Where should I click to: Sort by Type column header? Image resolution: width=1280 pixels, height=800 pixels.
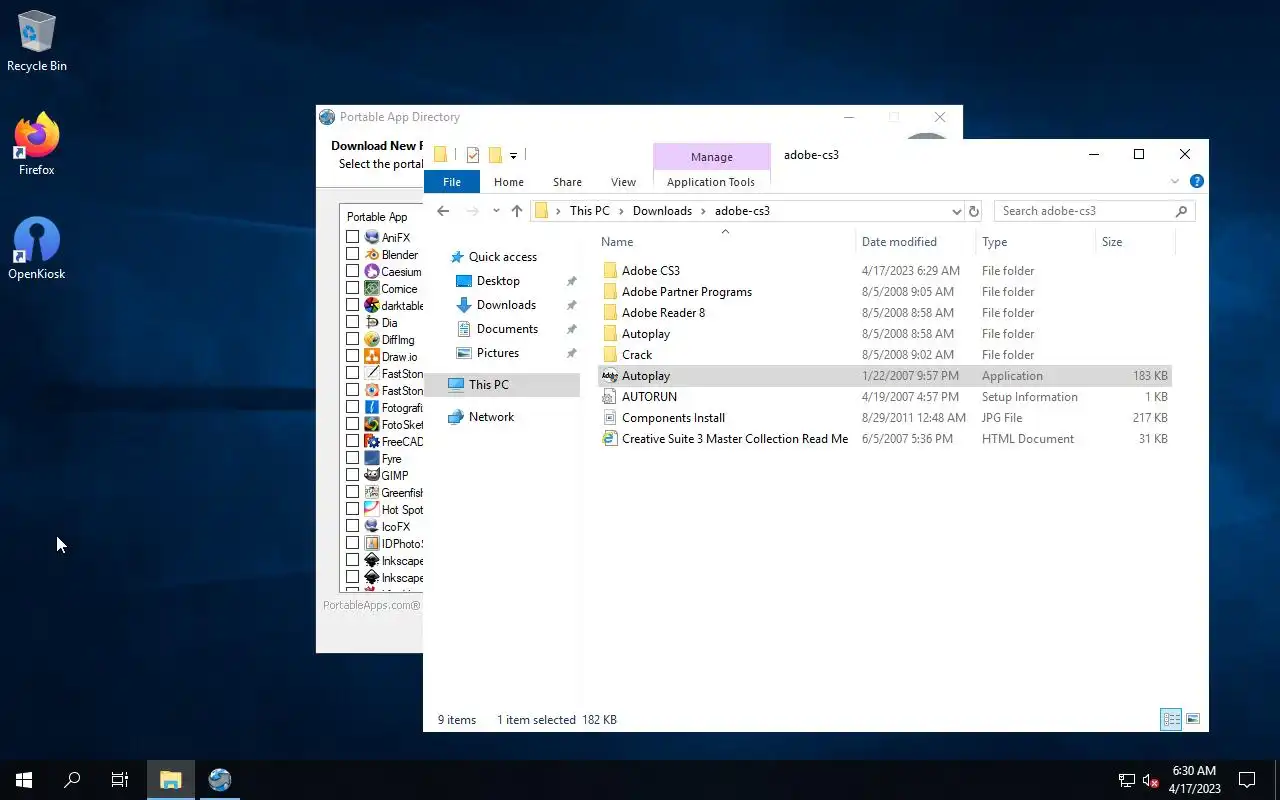[1035, 242]
